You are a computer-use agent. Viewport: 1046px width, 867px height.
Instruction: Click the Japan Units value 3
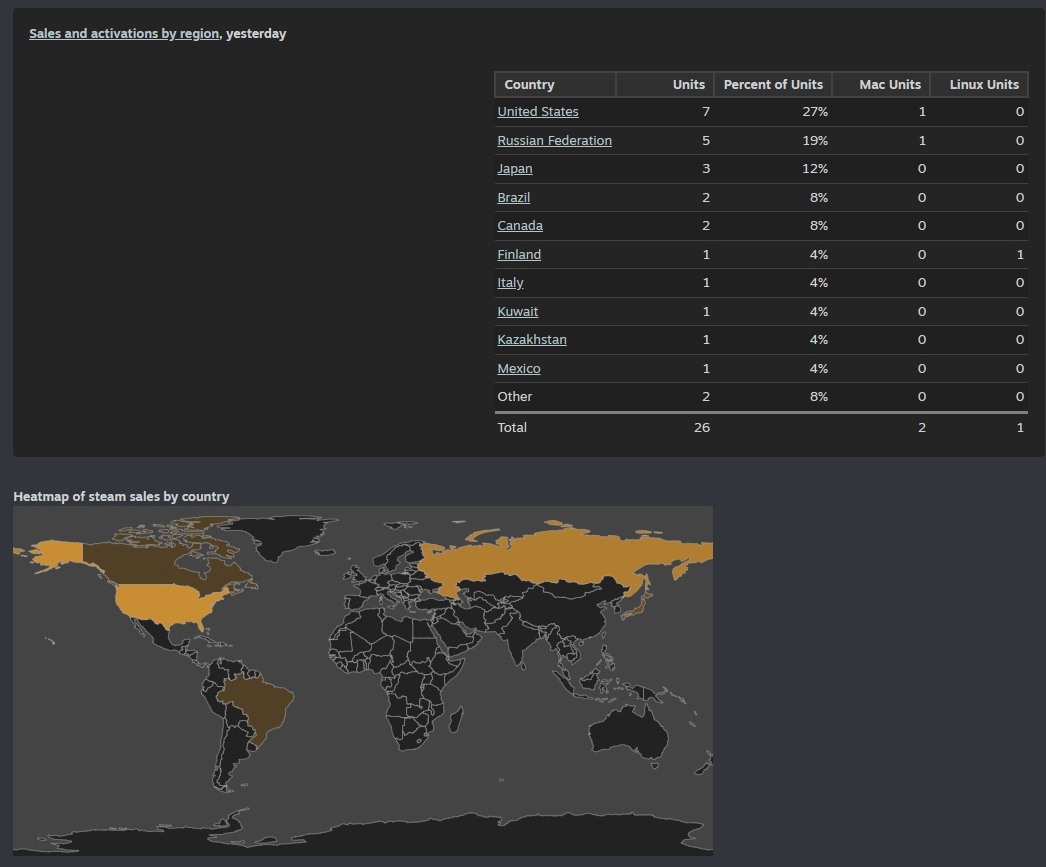(706, 169)
